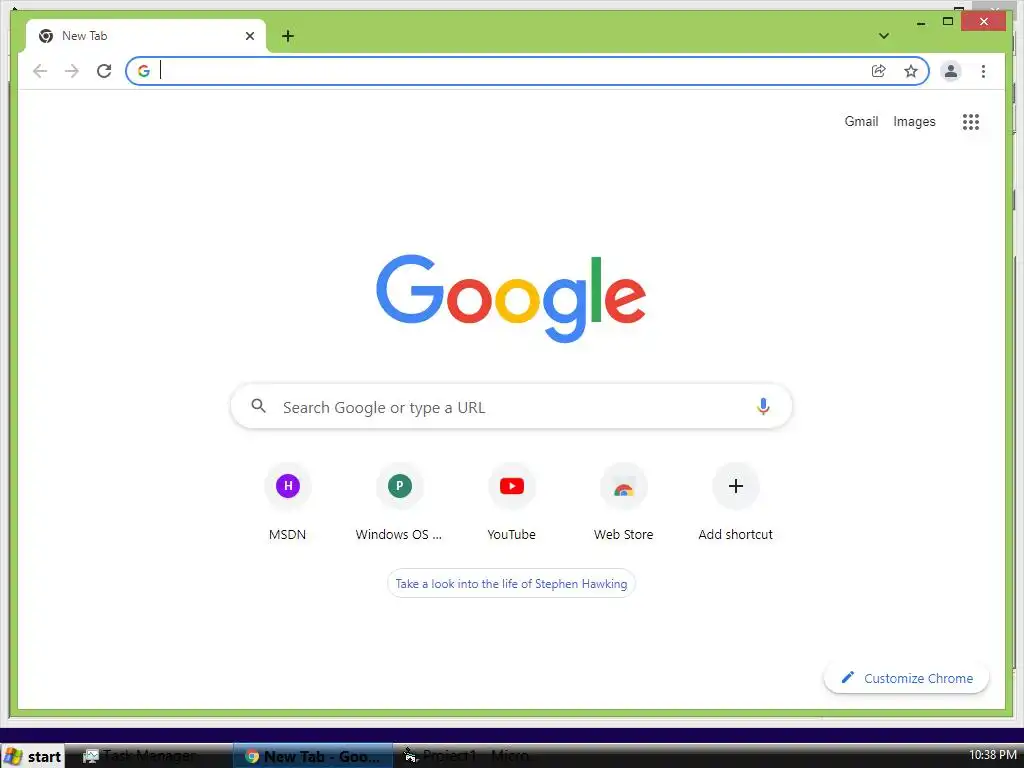Open the YouTube shortcut

(x=511, y=503)
